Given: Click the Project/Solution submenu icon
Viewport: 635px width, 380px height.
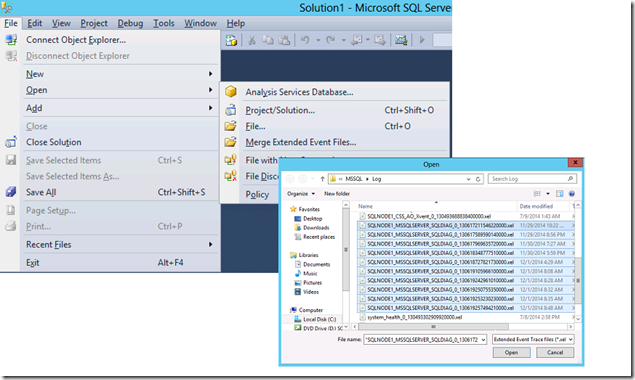Looking at the screenshot, I should coord(231,110).
